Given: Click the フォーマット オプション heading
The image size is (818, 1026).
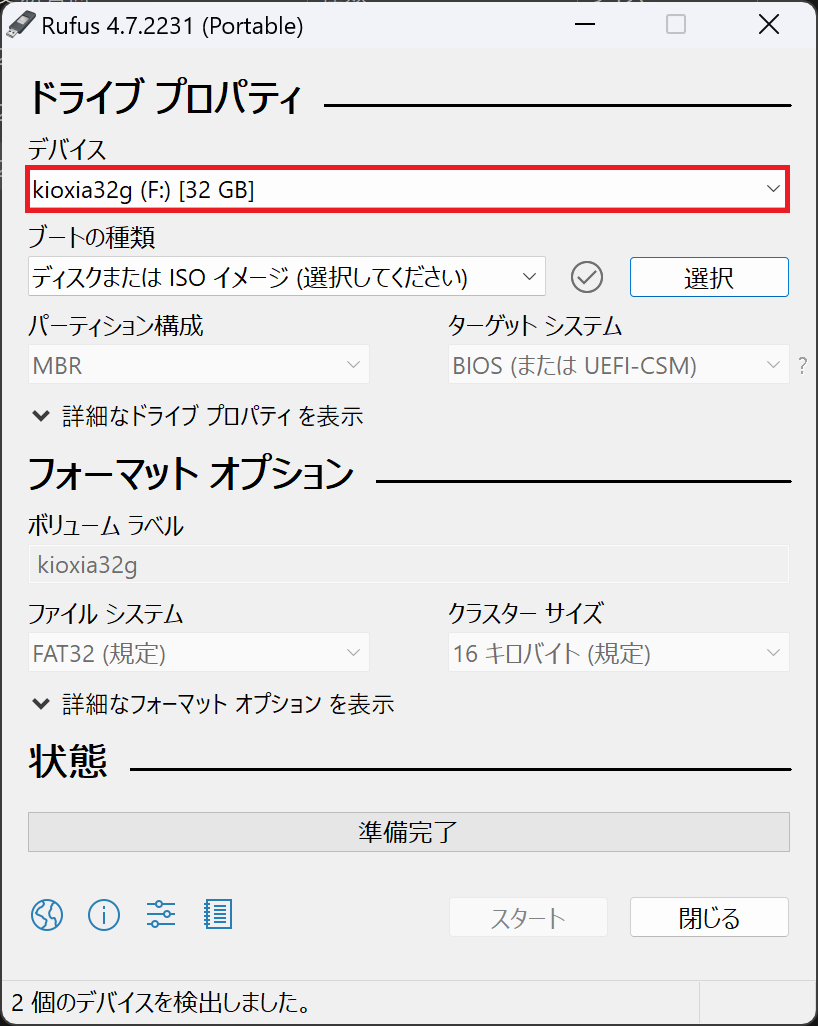Looking at the screenshot, I should tap(190, 474).
